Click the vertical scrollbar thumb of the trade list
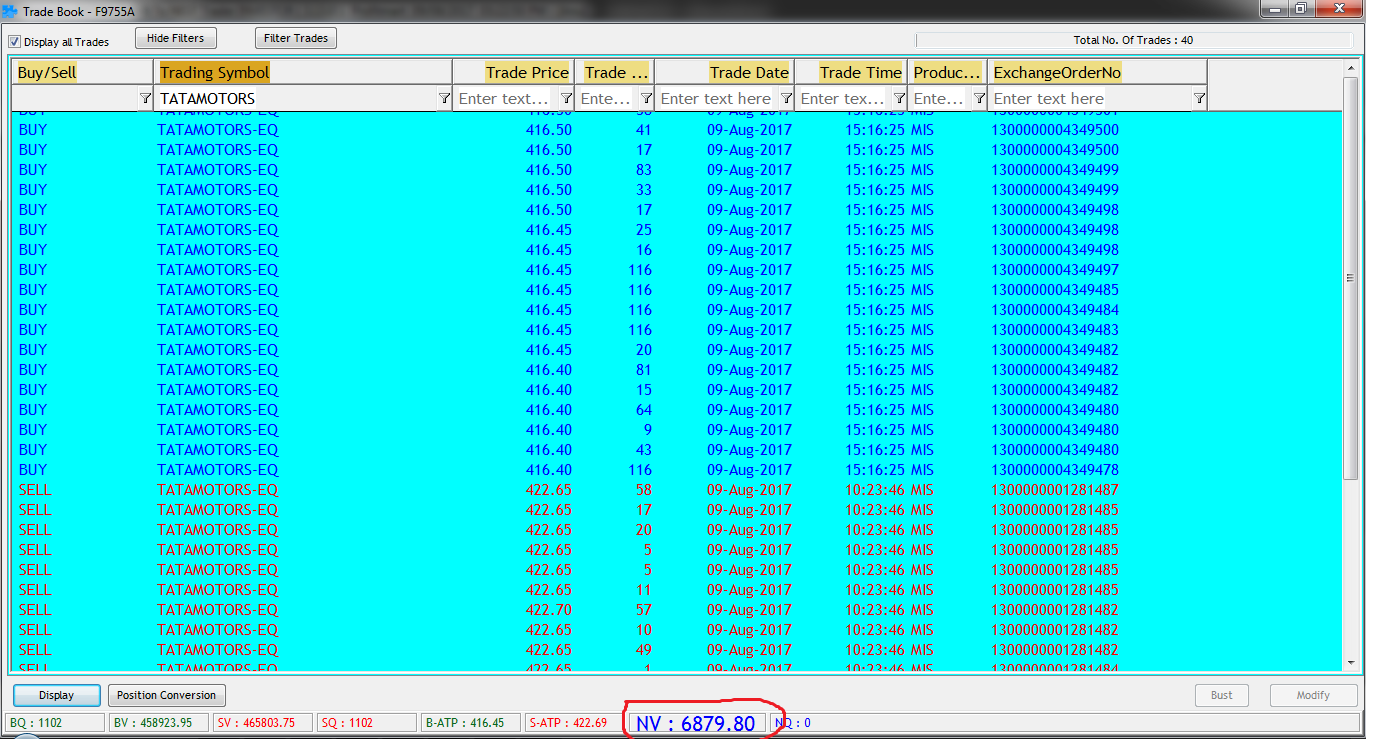The width and height of the screenshot is (1380, 739). click(x=1351, y=278)
